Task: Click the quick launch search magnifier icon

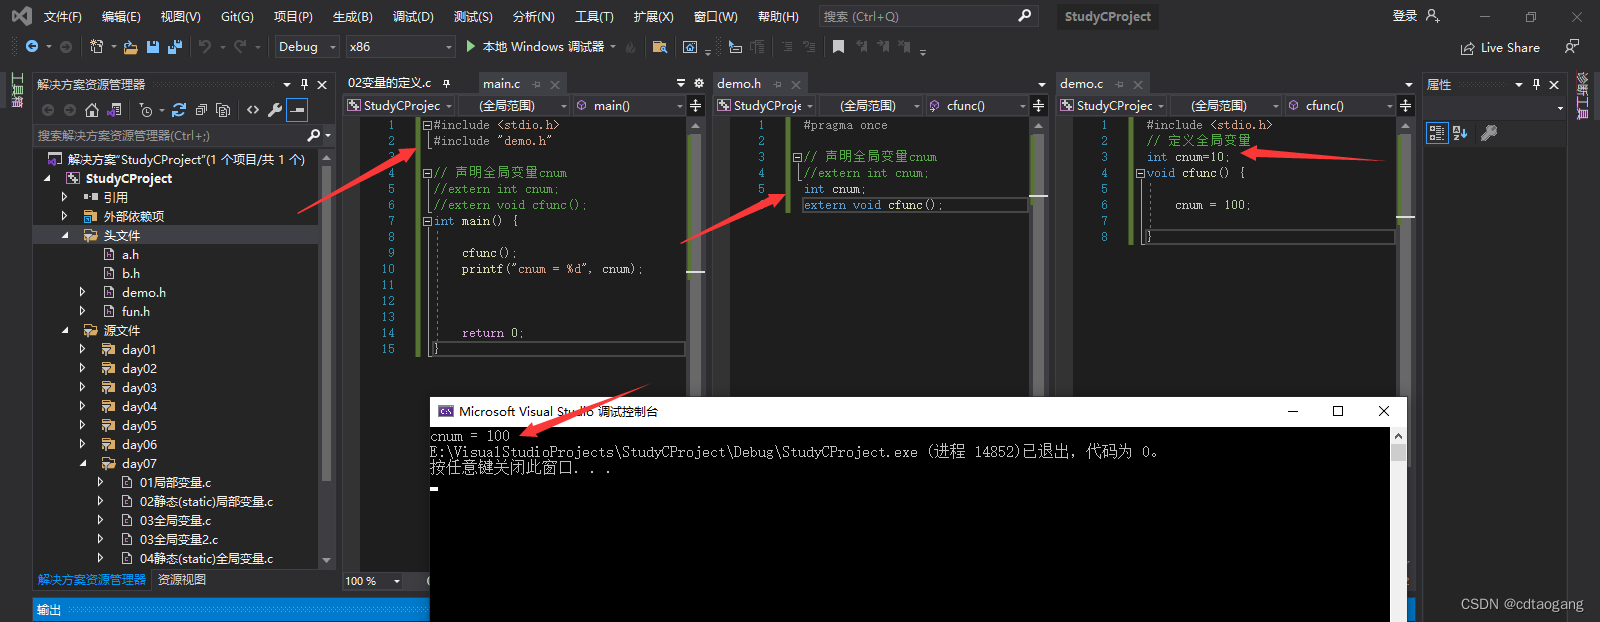Action: coord(1024,16)
